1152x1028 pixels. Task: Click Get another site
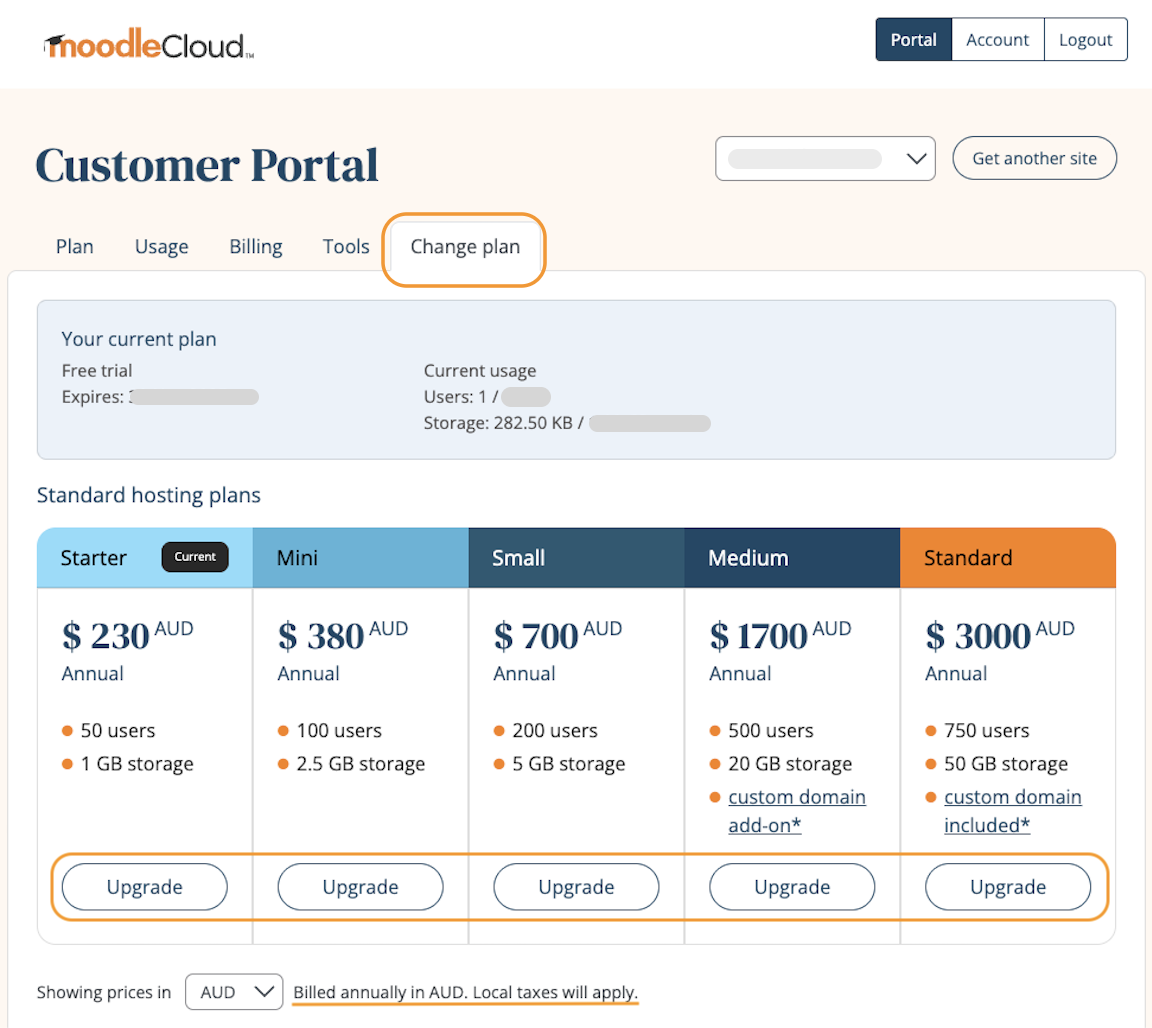(1034, 158)
